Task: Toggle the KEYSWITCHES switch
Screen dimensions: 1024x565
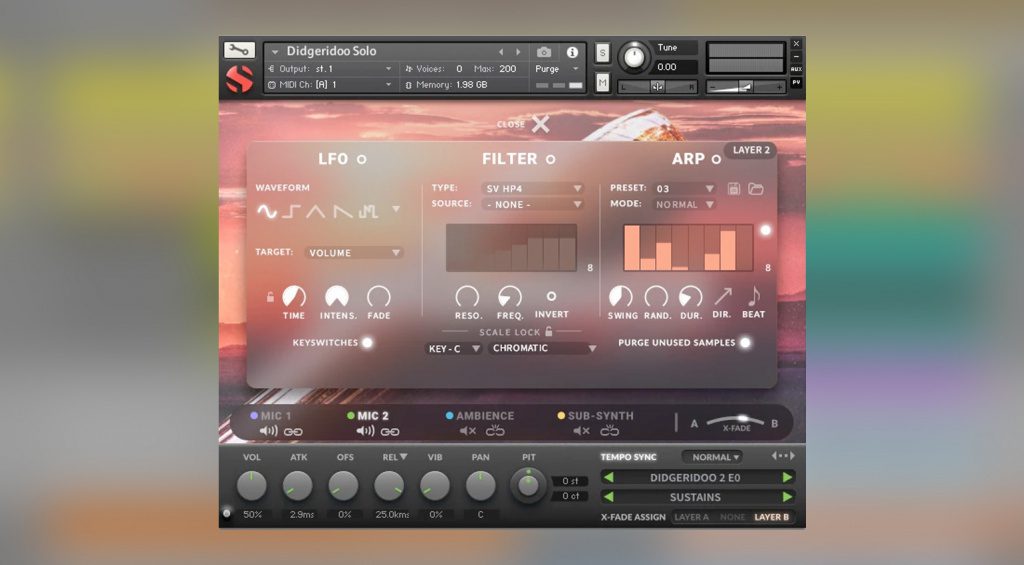Action: pyautogui.click(x=367, y=343)
